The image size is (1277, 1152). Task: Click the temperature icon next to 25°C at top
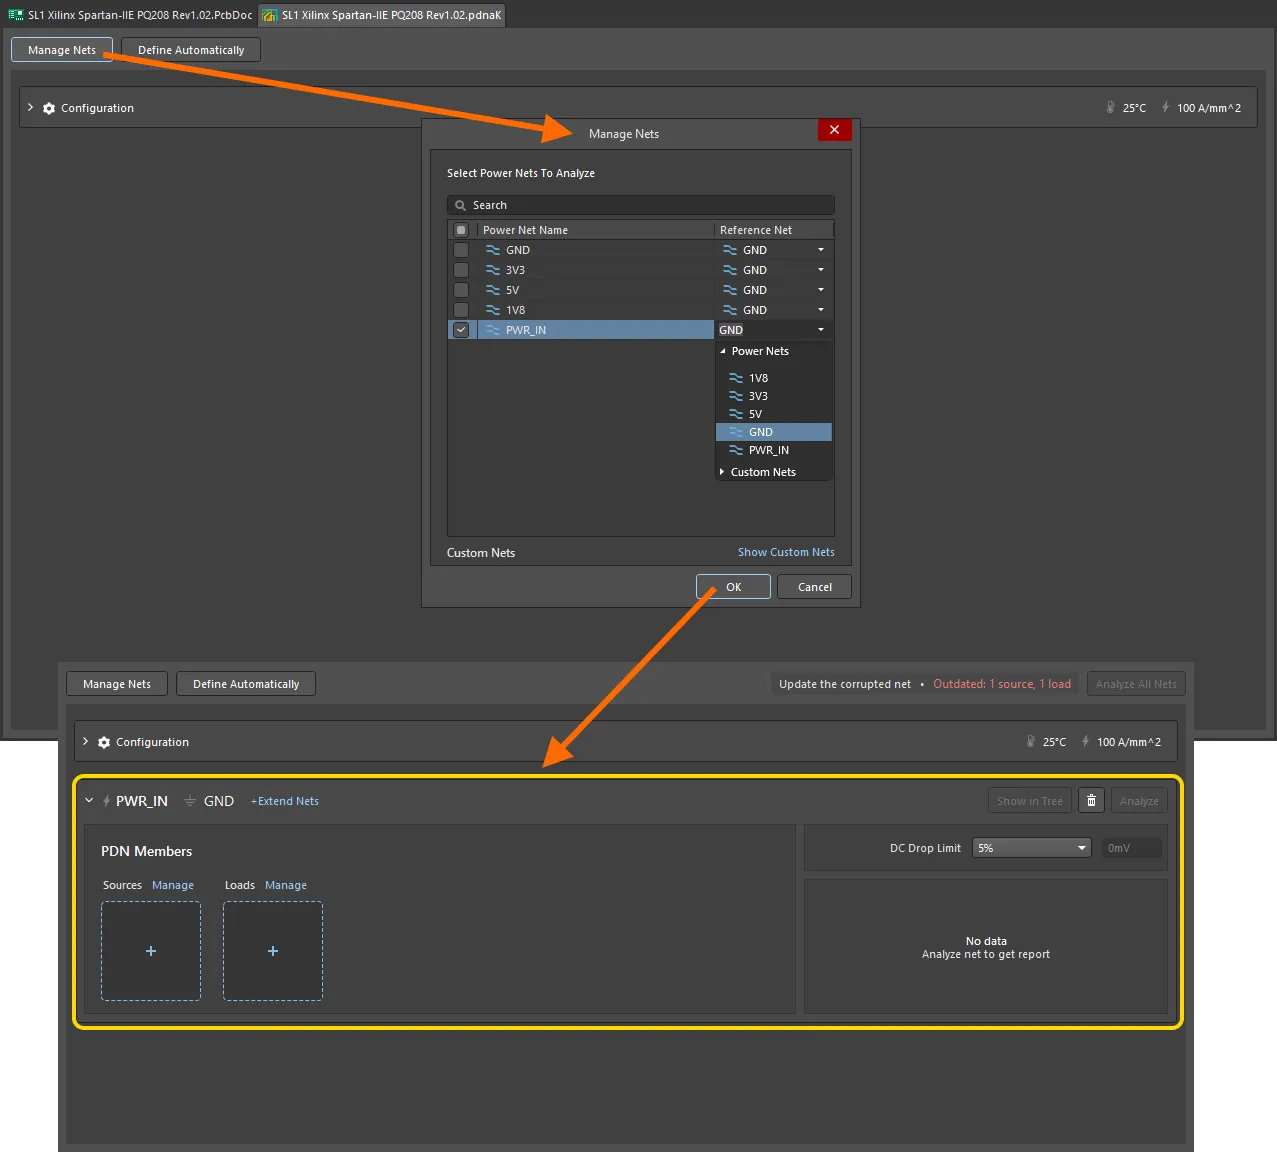[x=1110, y=108]
